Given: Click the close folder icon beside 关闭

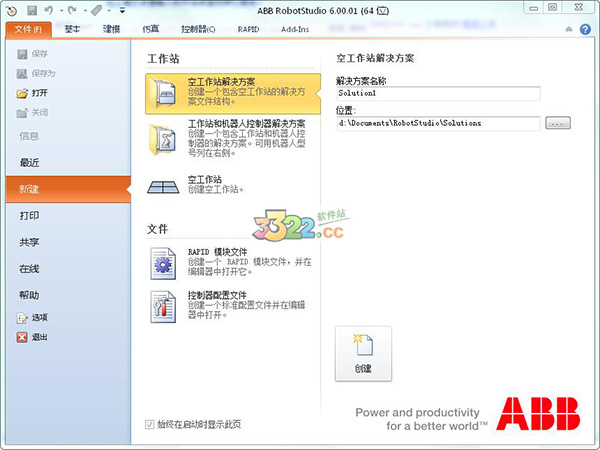Looking at the screenshot, I should pos(22,113).
